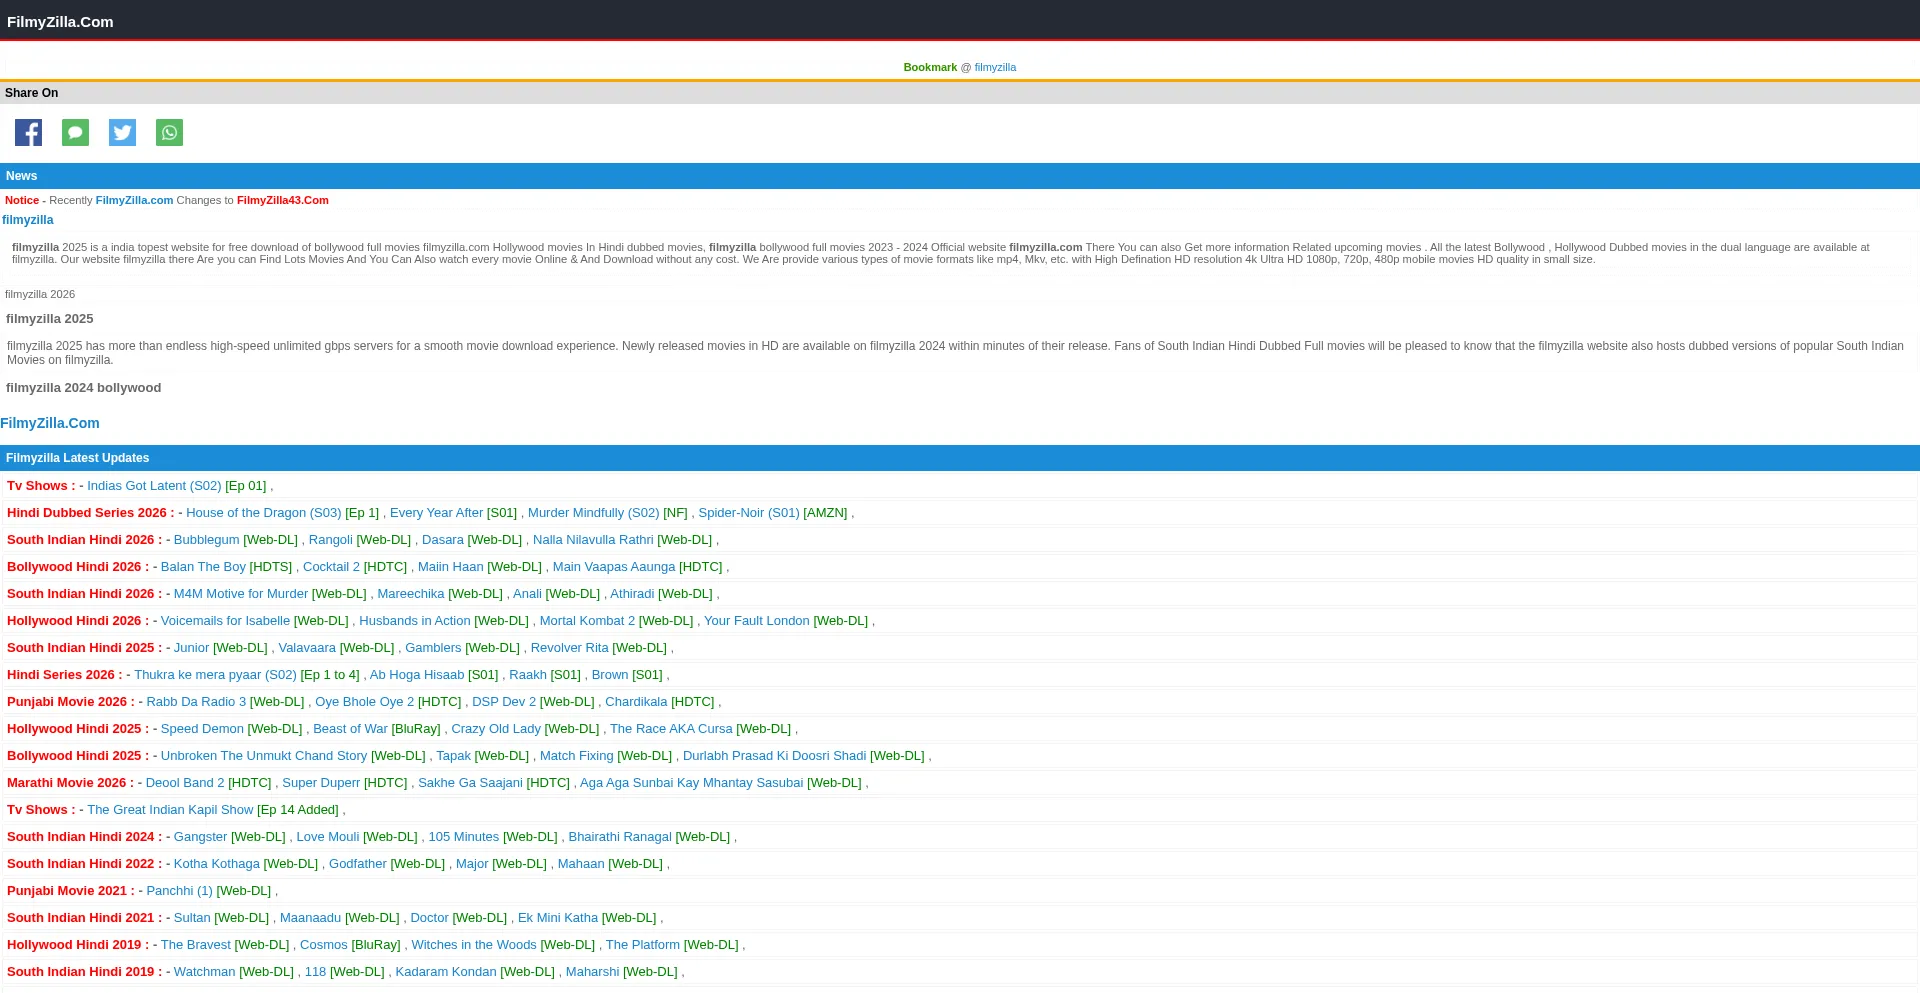This screenshot has width=1920, height=993.
Task: Open the Valavaara link
Action: tap(307, 648)
